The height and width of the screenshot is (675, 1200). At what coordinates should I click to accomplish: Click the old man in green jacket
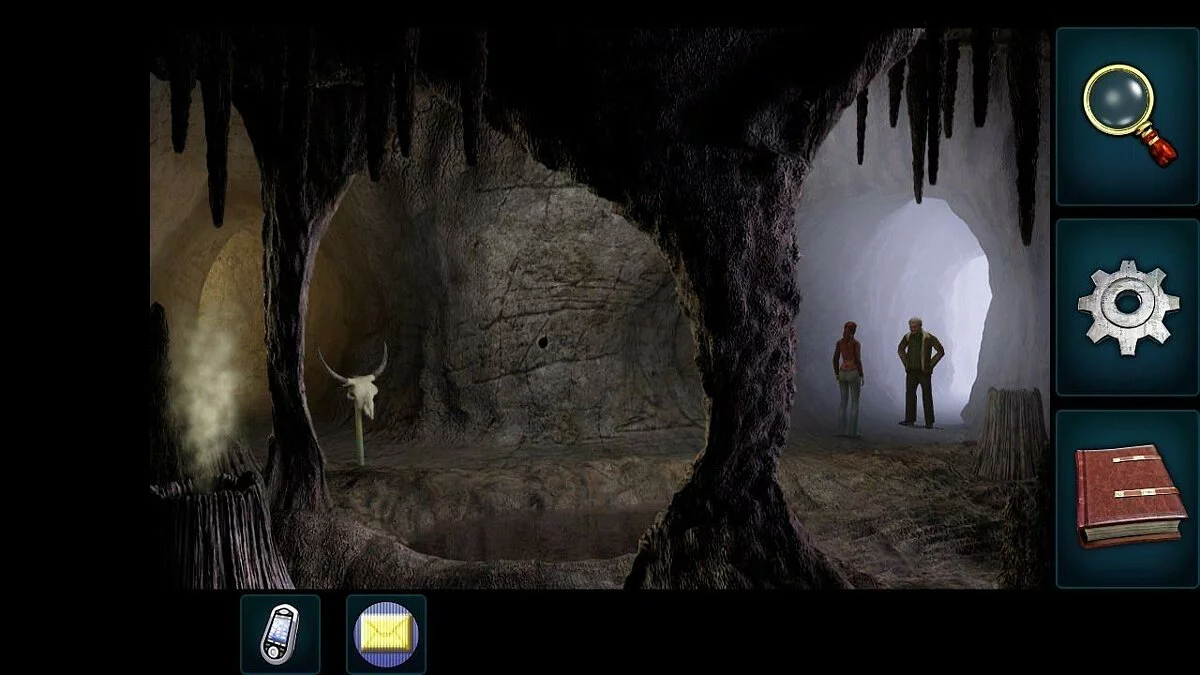pos(919,372)
